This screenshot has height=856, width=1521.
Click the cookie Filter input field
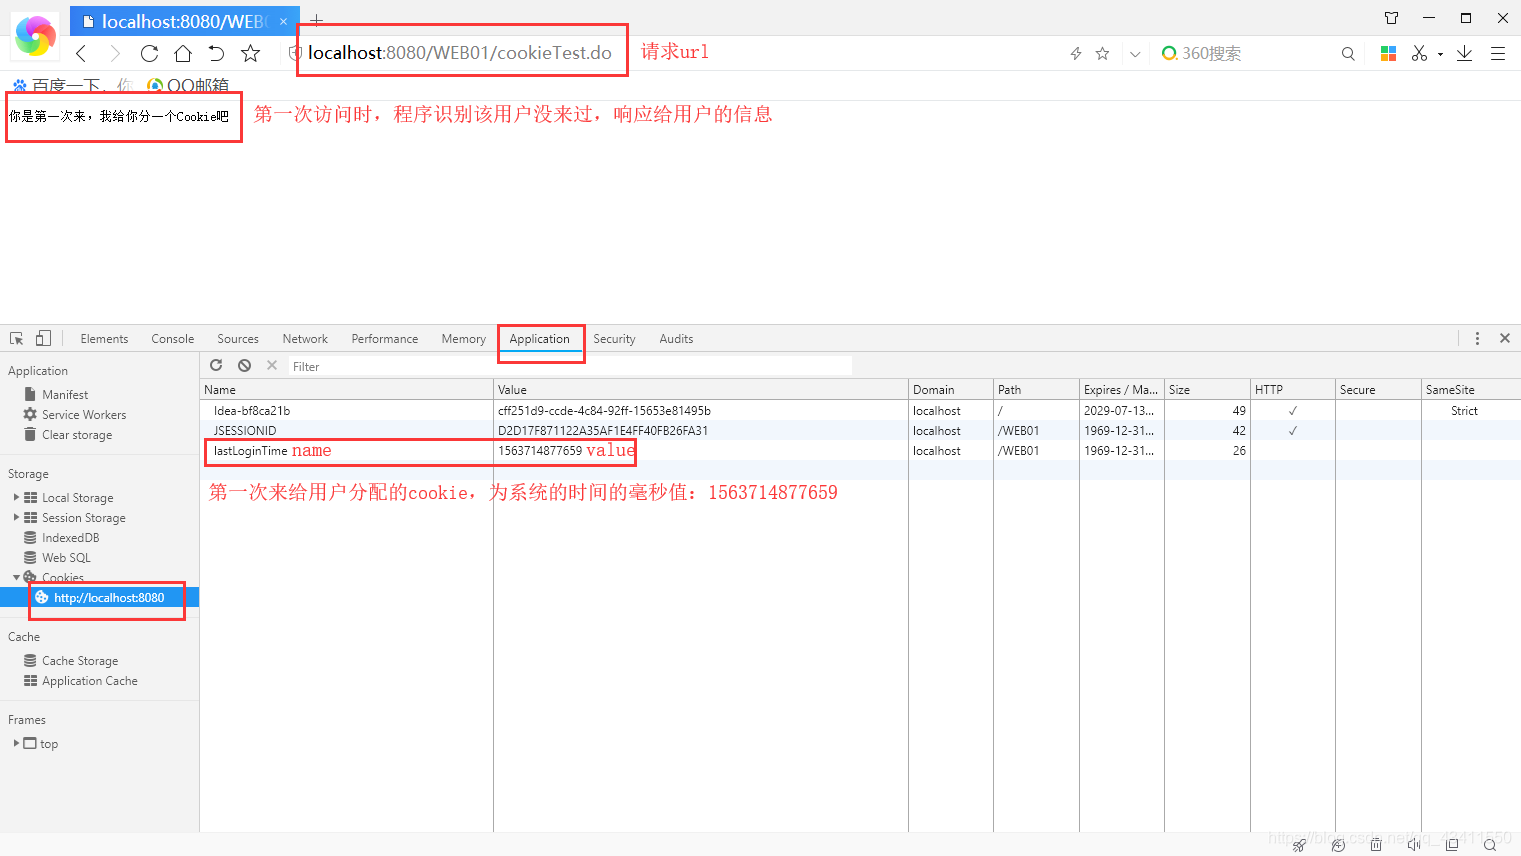pos(570,366)
